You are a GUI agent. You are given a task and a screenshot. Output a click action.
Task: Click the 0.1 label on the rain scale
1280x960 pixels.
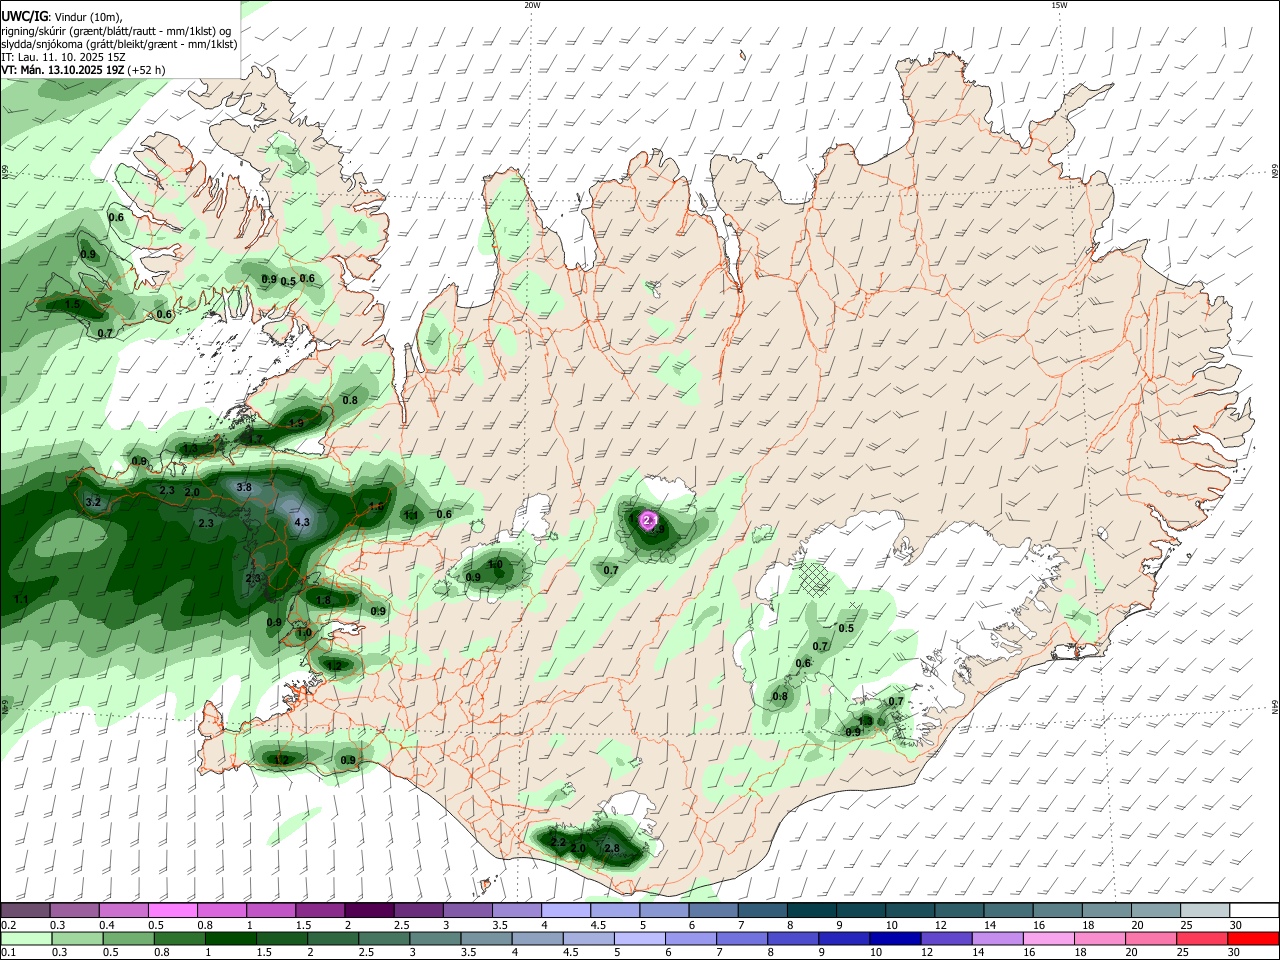[x=8, y=953]
